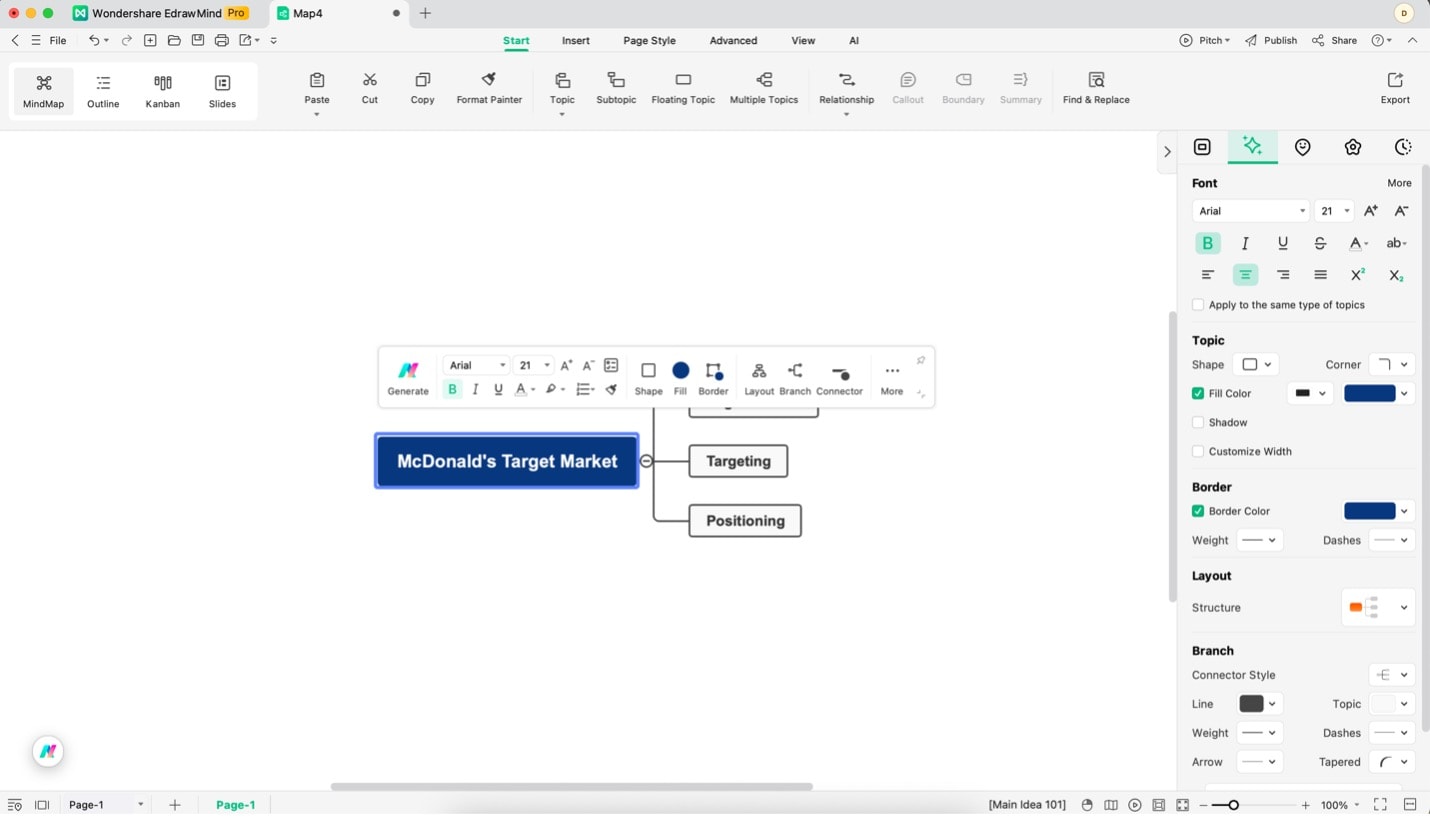The height and width of the screenshot is (818, 1430).
Task: Open Border options in floating toolbar
Action: click(x=713, y=378)
